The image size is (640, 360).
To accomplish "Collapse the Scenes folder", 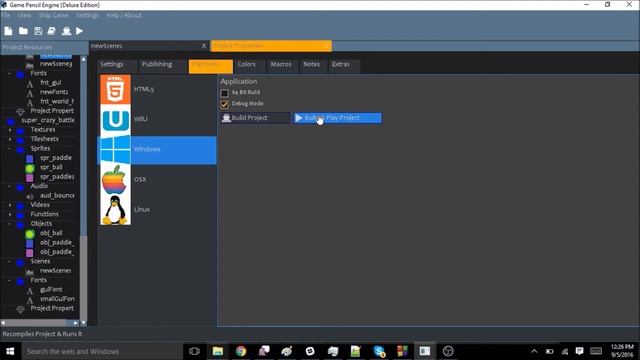I will [x=10, y=261].
